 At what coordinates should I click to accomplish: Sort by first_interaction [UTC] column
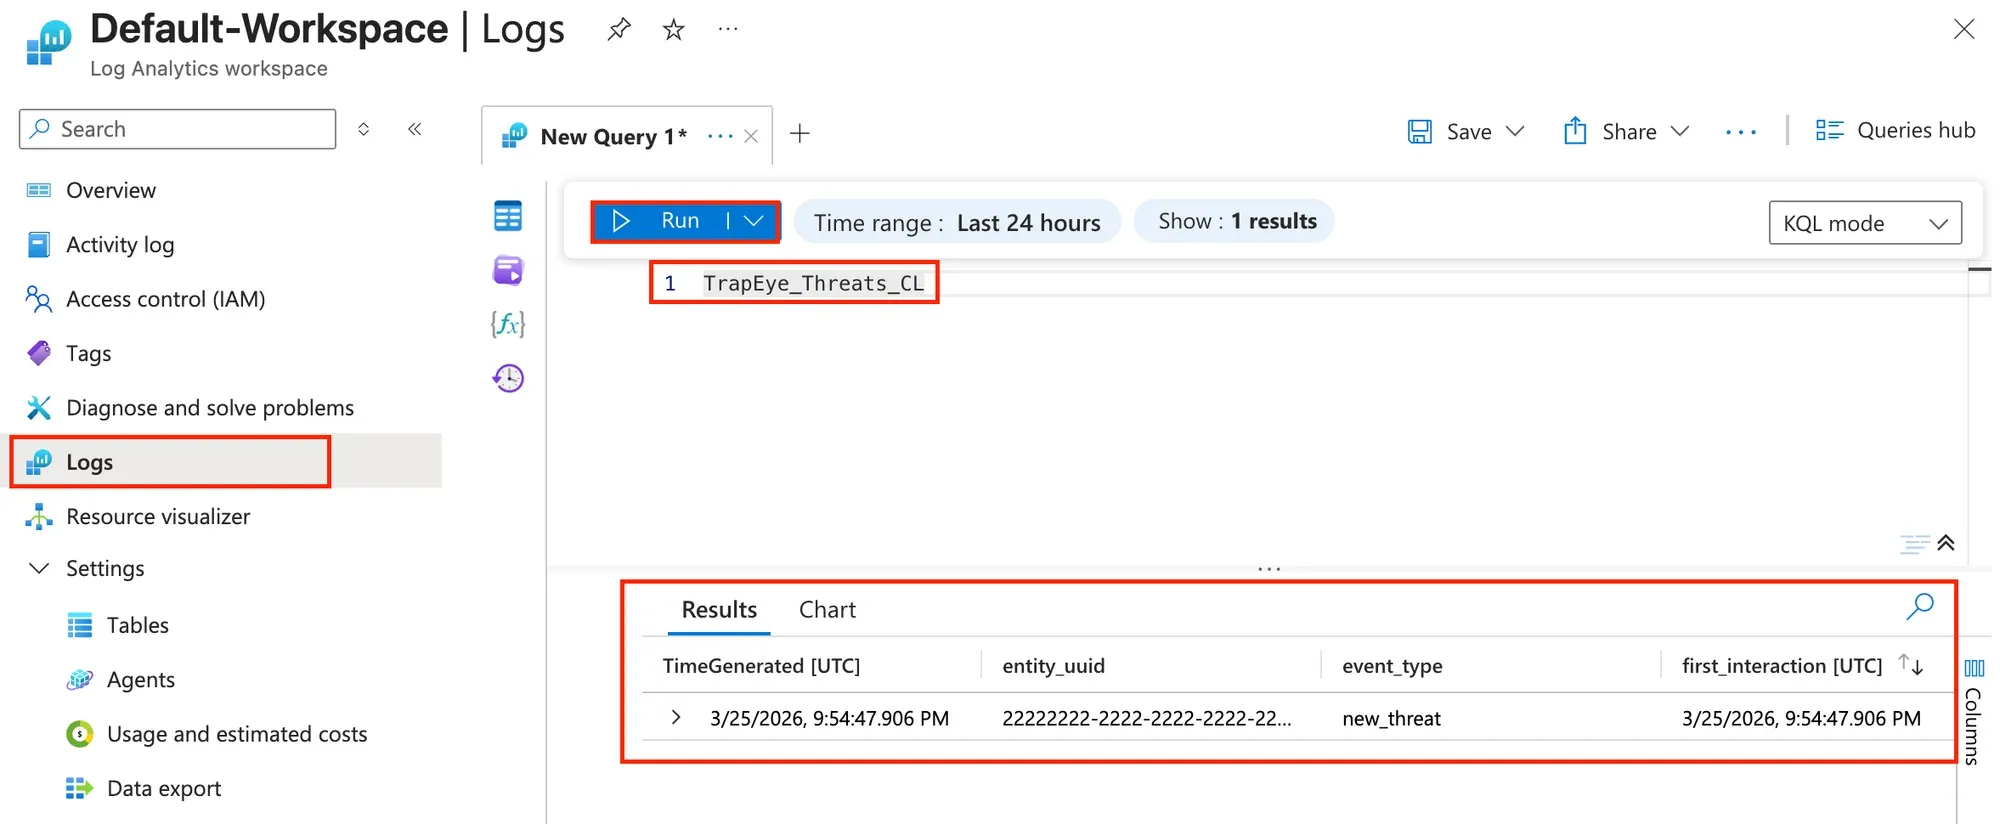[x=1782, y=666]
